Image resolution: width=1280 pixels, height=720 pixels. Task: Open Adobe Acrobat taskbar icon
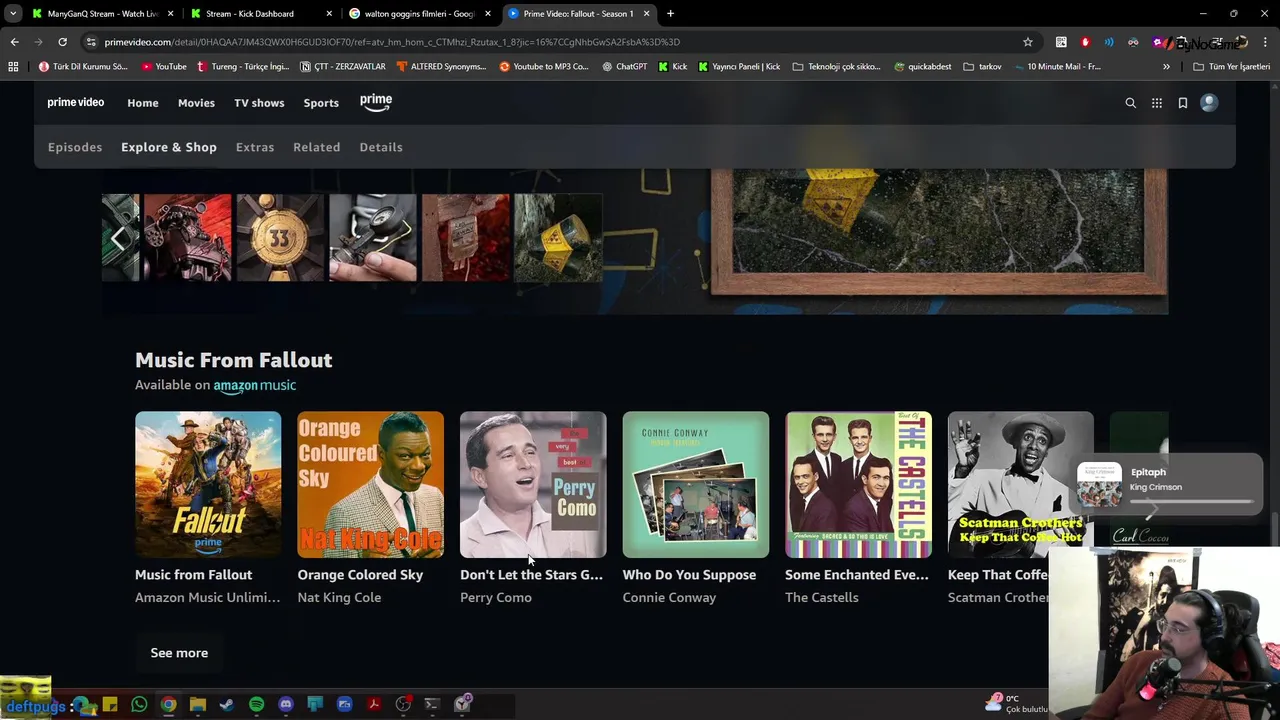coord(374,704)
